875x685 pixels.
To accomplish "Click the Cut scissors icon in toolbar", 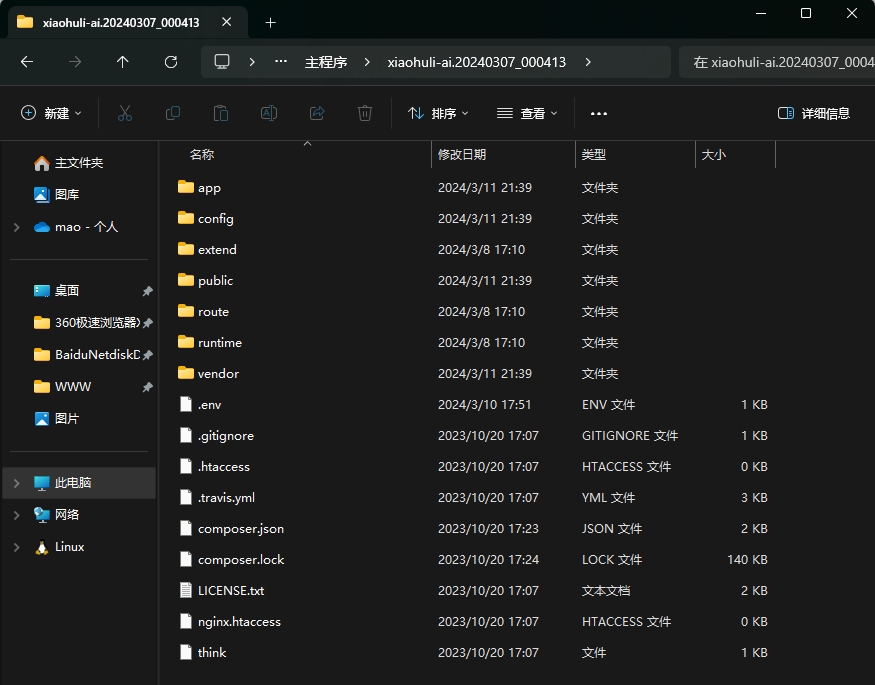I will tap(125, 114).
